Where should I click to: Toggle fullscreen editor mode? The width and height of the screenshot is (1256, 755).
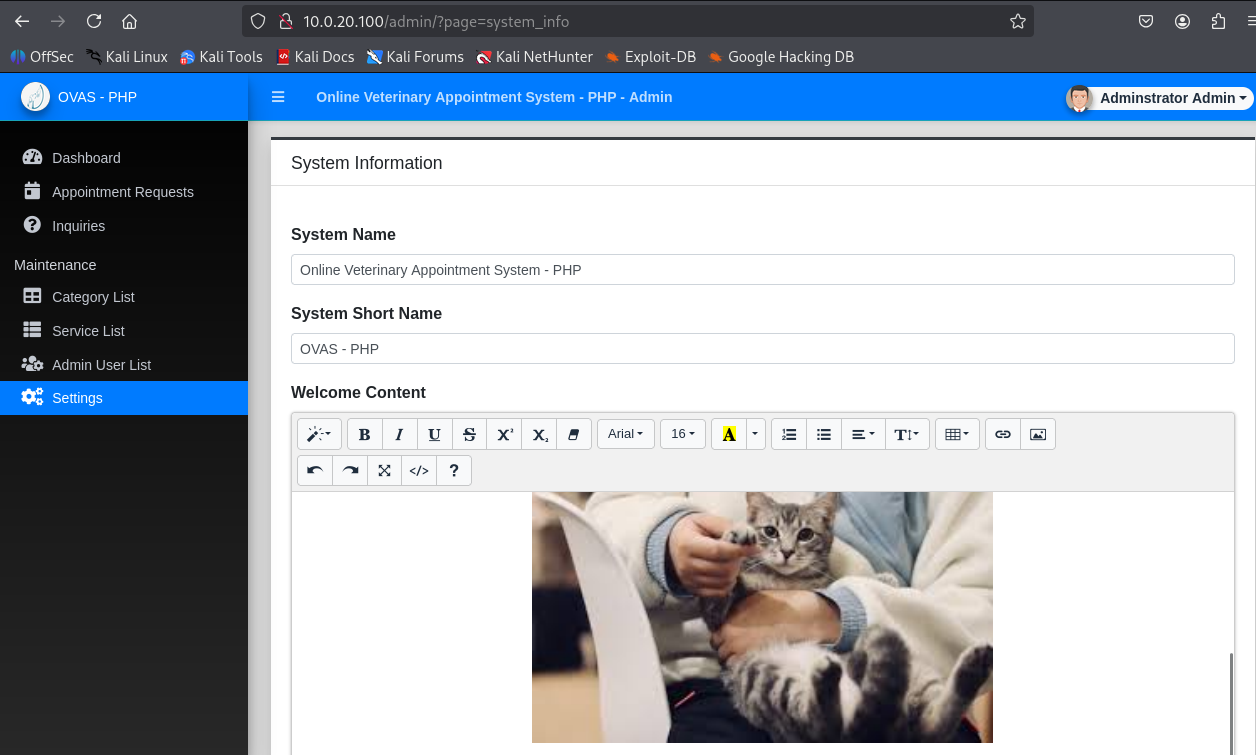tap(384, 470)
